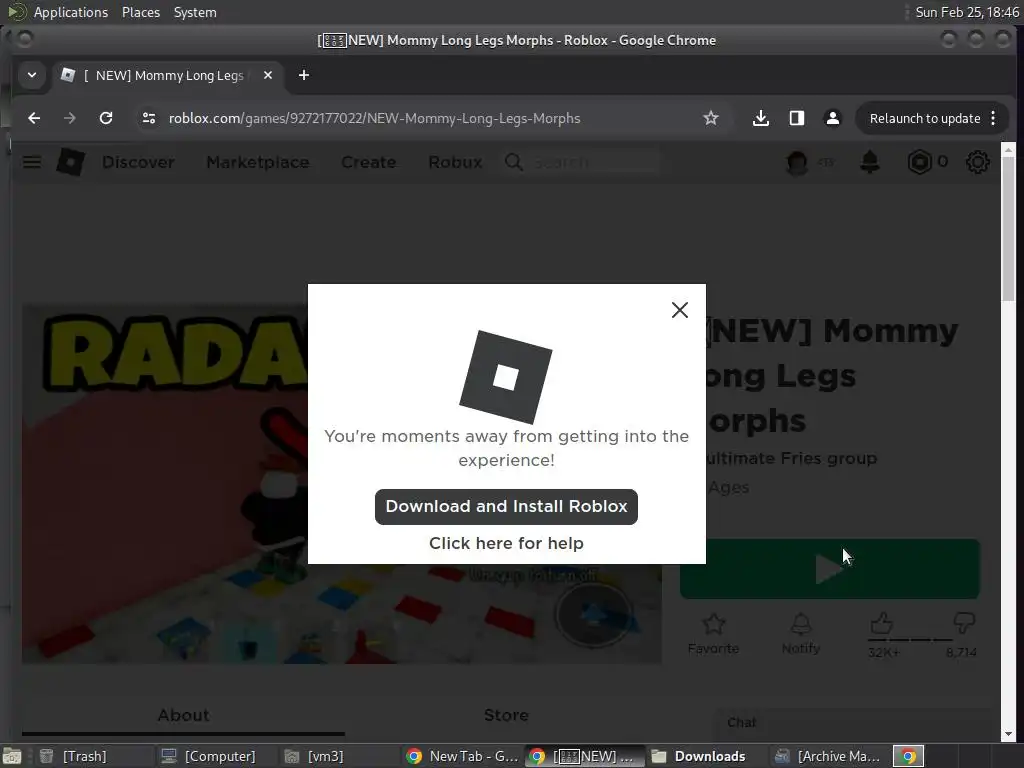Click the game thumbnail image
Screen dimensions: 1024x768
[x=342, y=484]
